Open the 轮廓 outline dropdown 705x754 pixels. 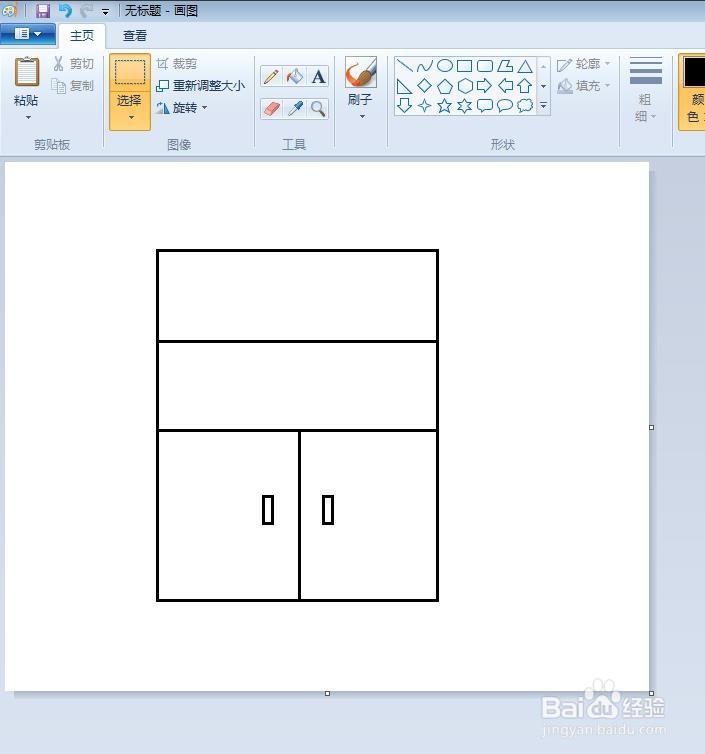tap(583, 64)
